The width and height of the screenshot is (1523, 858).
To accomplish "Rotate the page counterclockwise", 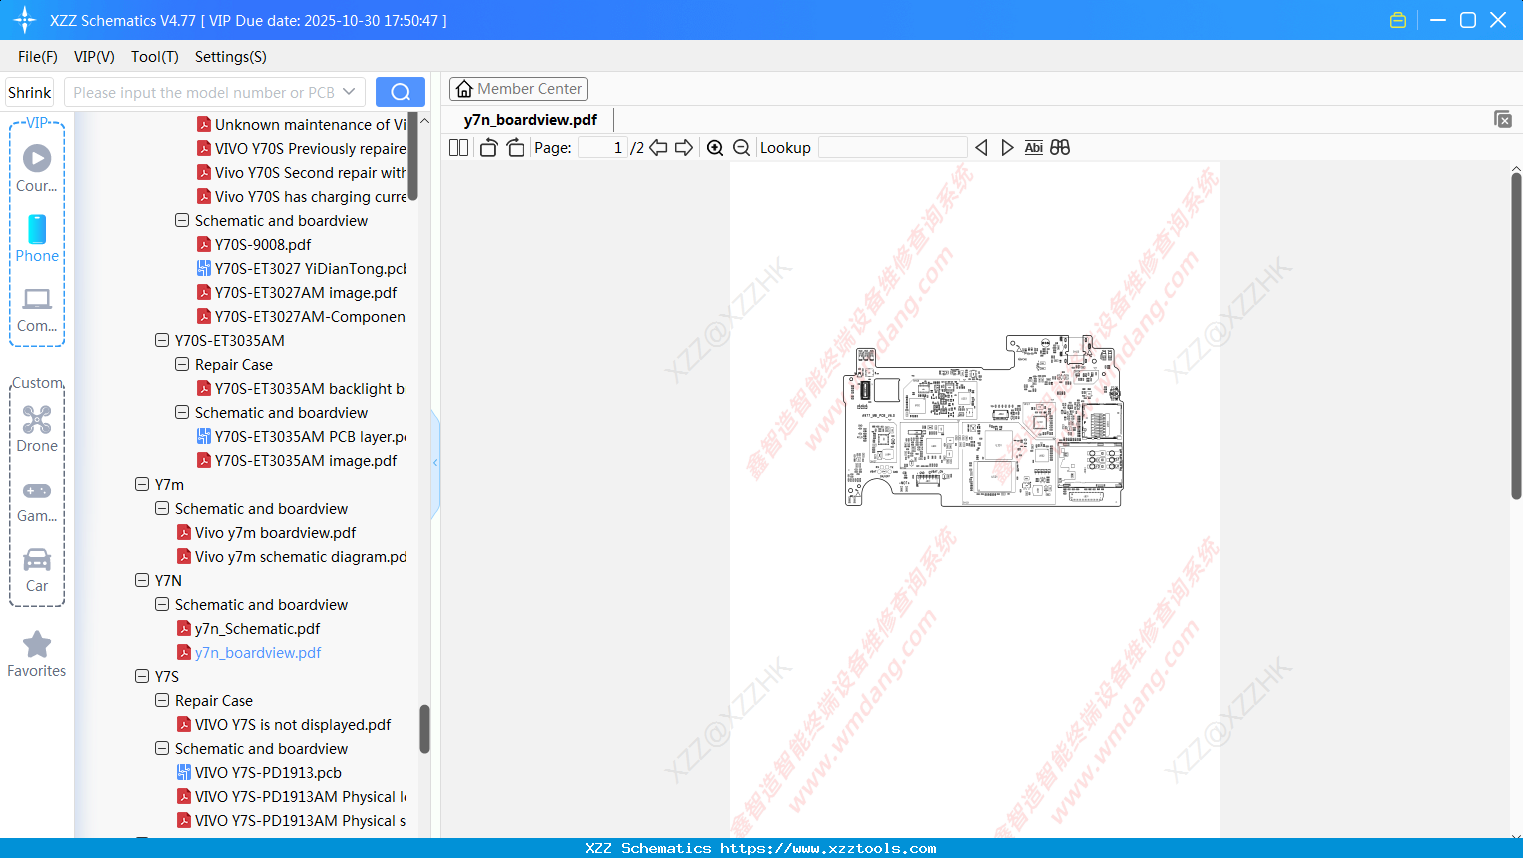I will pos(488,148).
